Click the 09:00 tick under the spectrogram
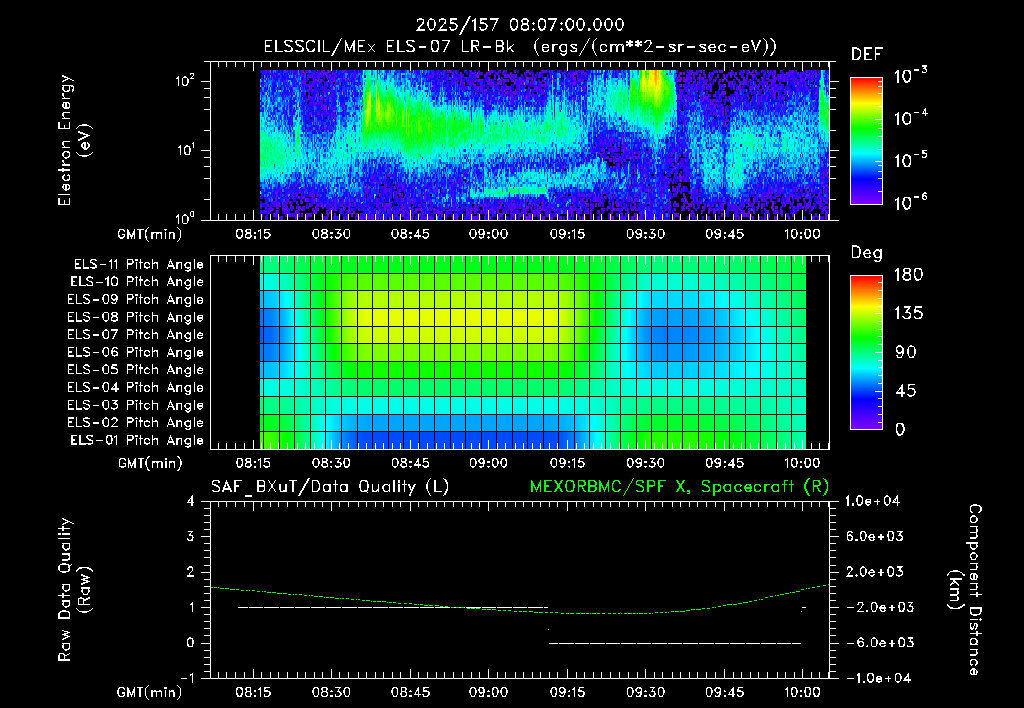The width and height of the screenshot is (1024, 708). coord(488,234)
